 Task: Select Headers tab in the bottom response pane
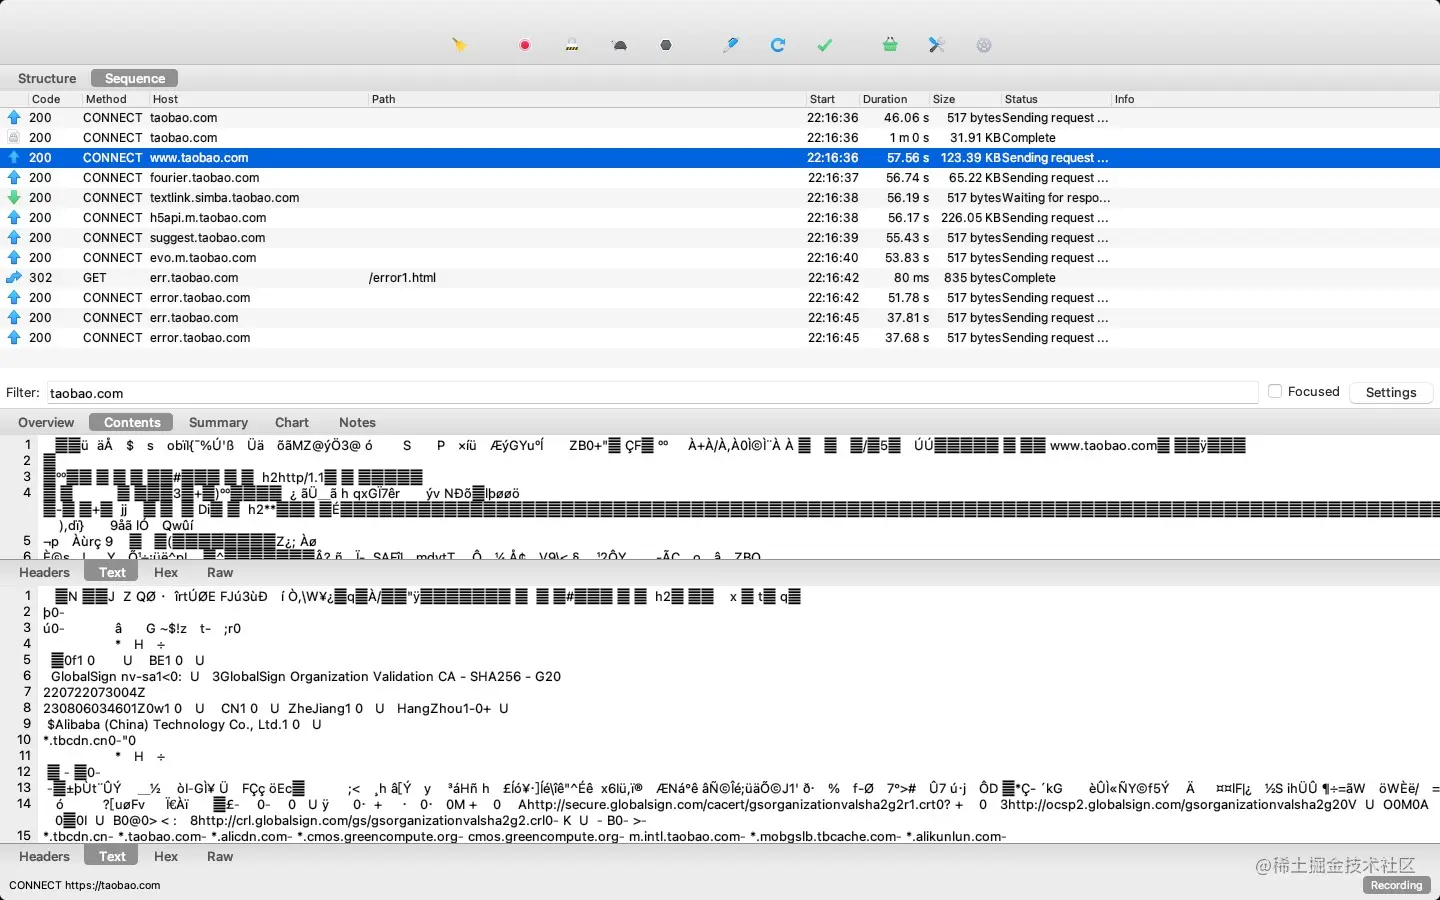(45, 856)
